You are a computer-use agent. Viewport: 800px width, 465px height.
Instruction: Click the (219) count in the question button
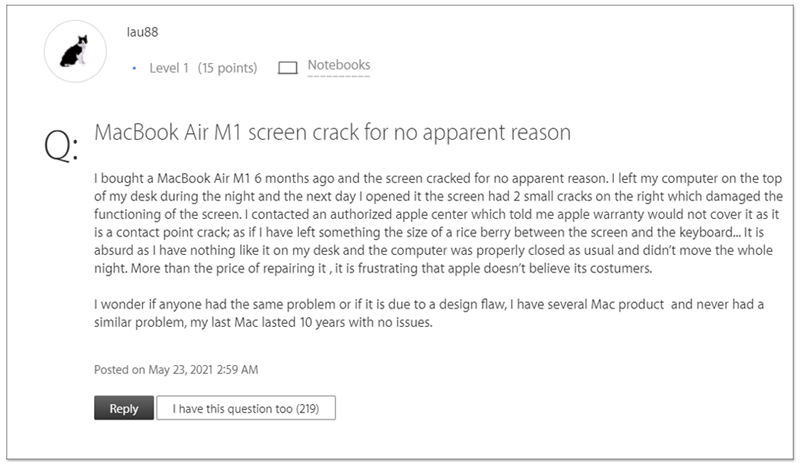(x=307, y=409)
